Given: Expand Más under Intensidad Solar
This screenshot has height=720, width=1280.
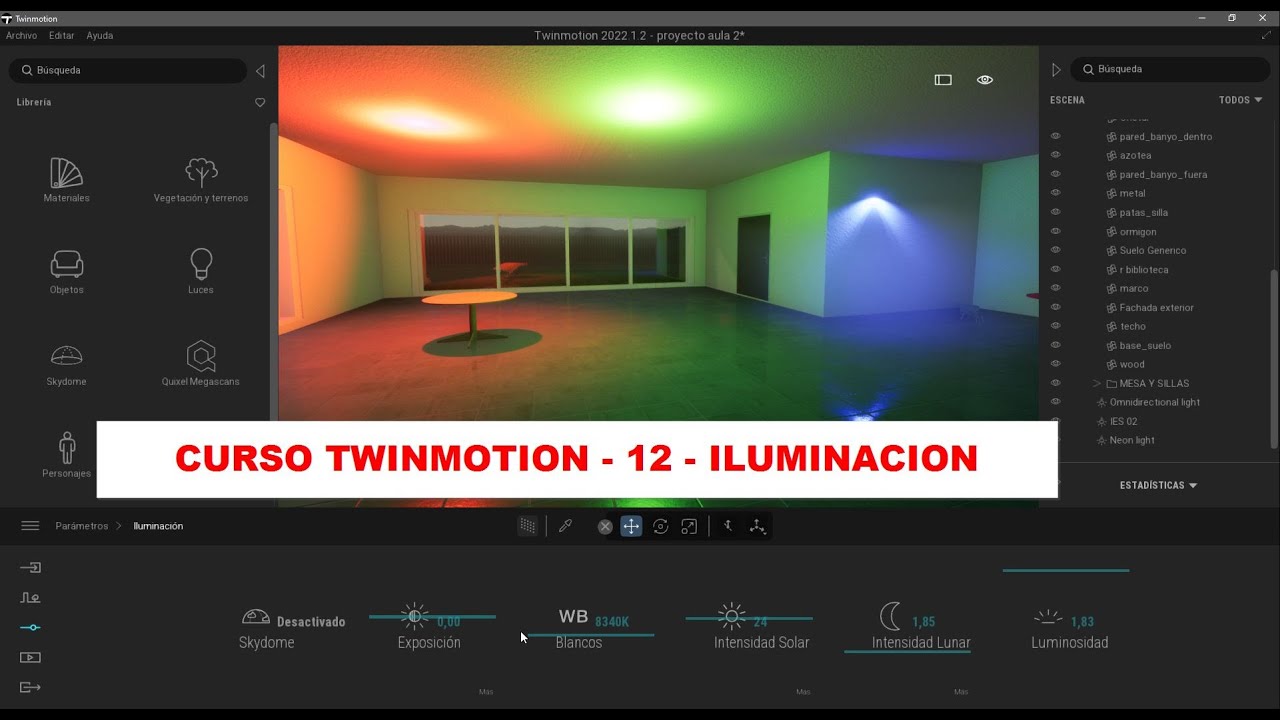Looking at the screenshot, I should pos(803,692).
